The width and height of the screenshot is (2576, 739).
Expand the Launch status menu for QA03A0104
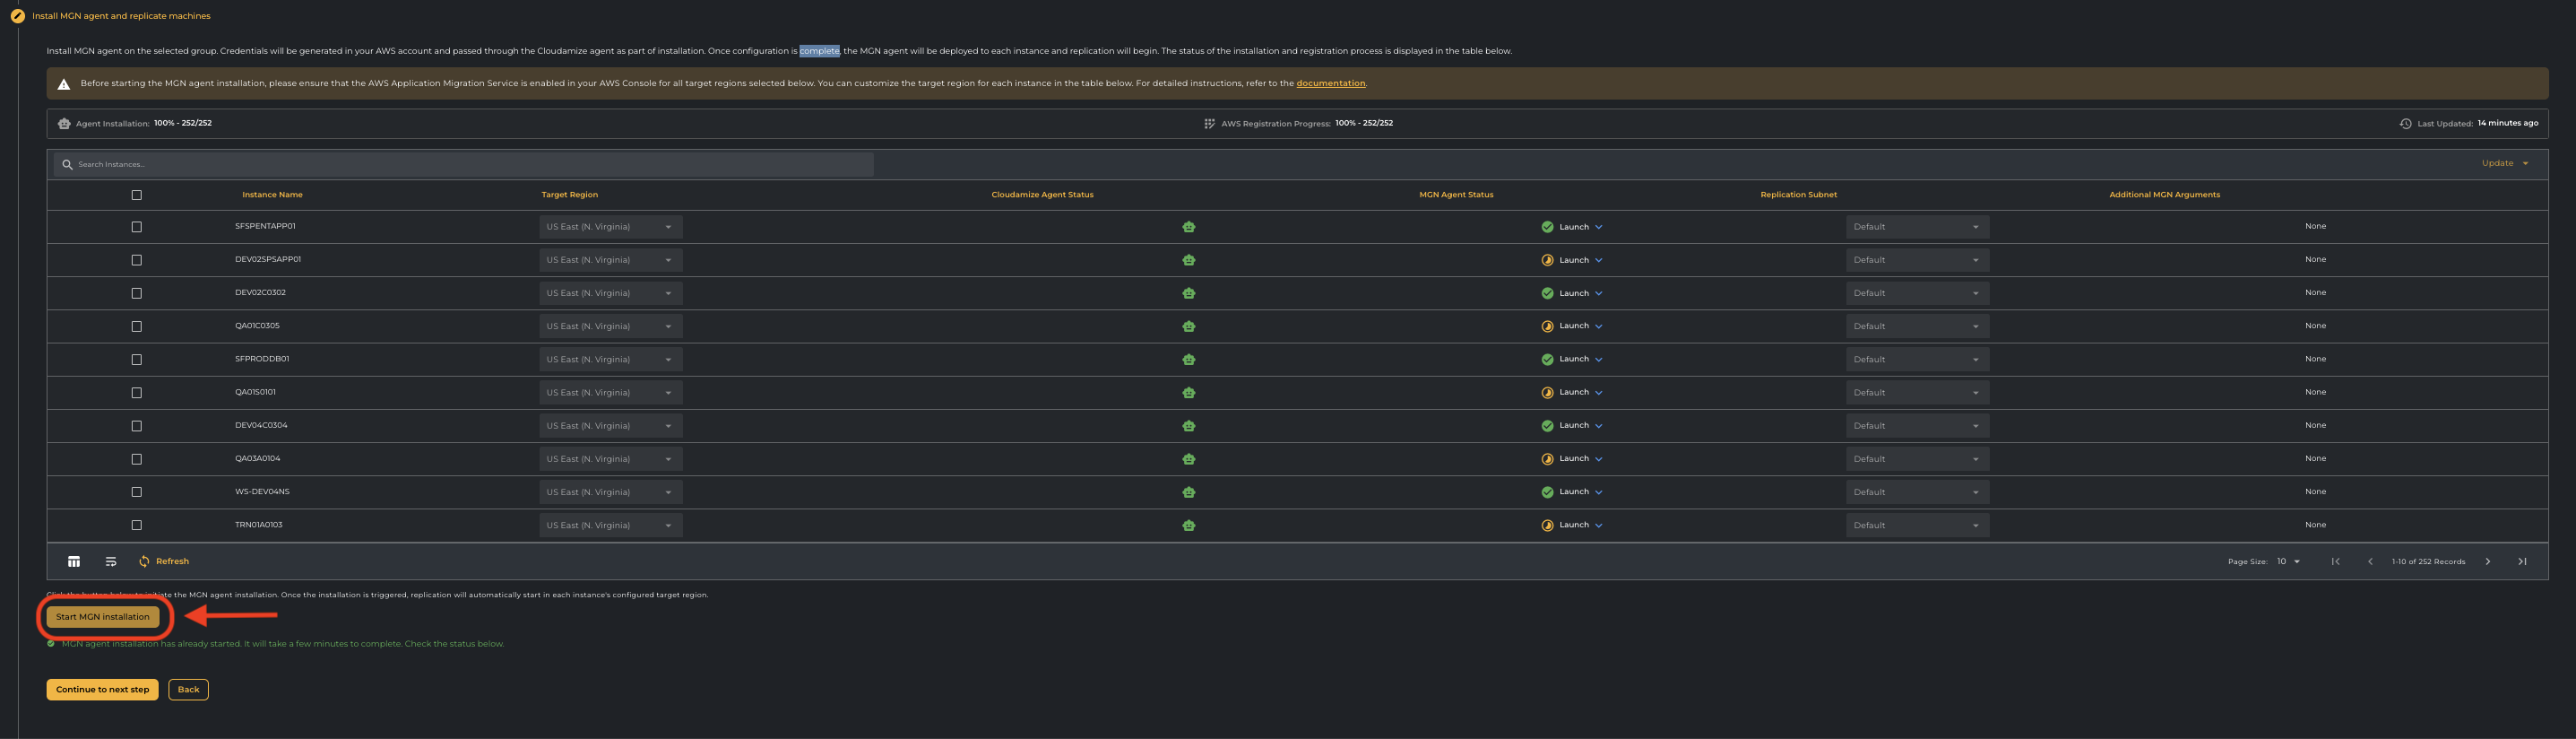point(1598,459)
